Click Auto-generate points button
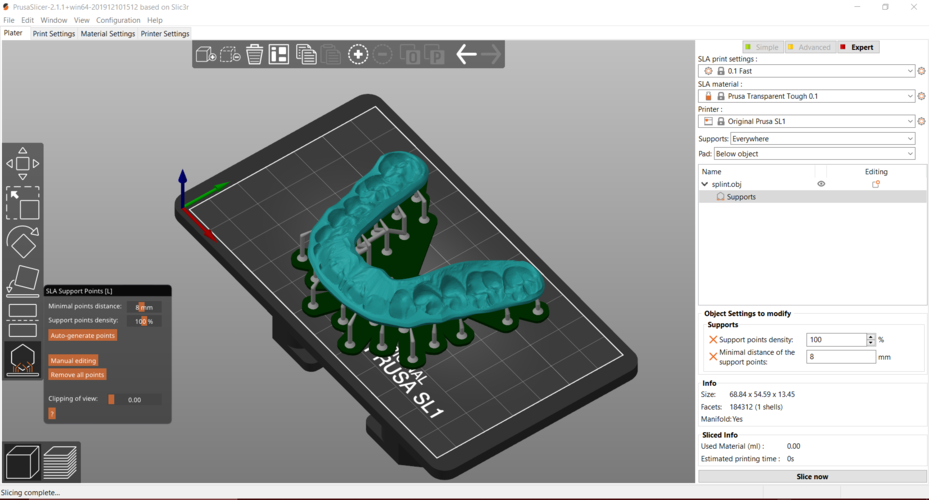The height and width of the screenshot is (500, 929). tap(82, 335)
